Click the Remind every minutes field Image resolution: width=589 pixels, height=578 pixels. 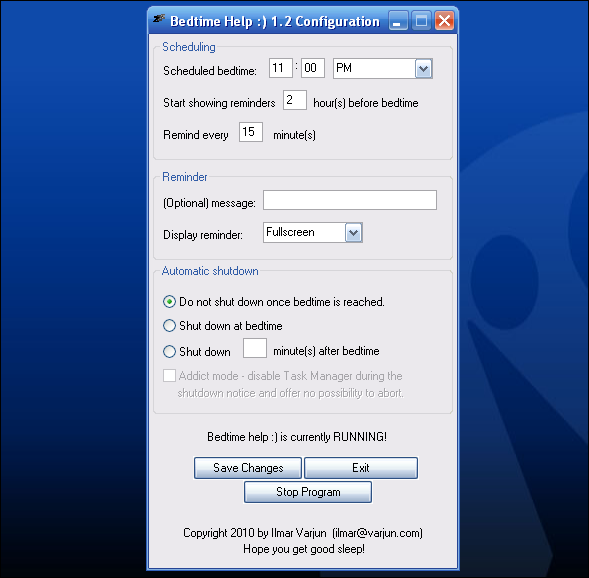click(251, 132)
